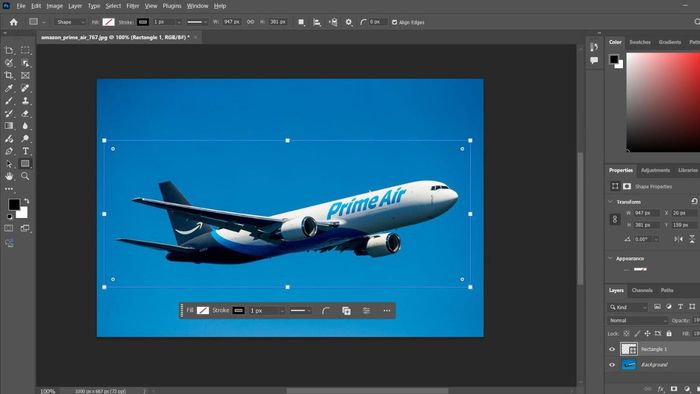Select the Eraser tool

[25, 113]
